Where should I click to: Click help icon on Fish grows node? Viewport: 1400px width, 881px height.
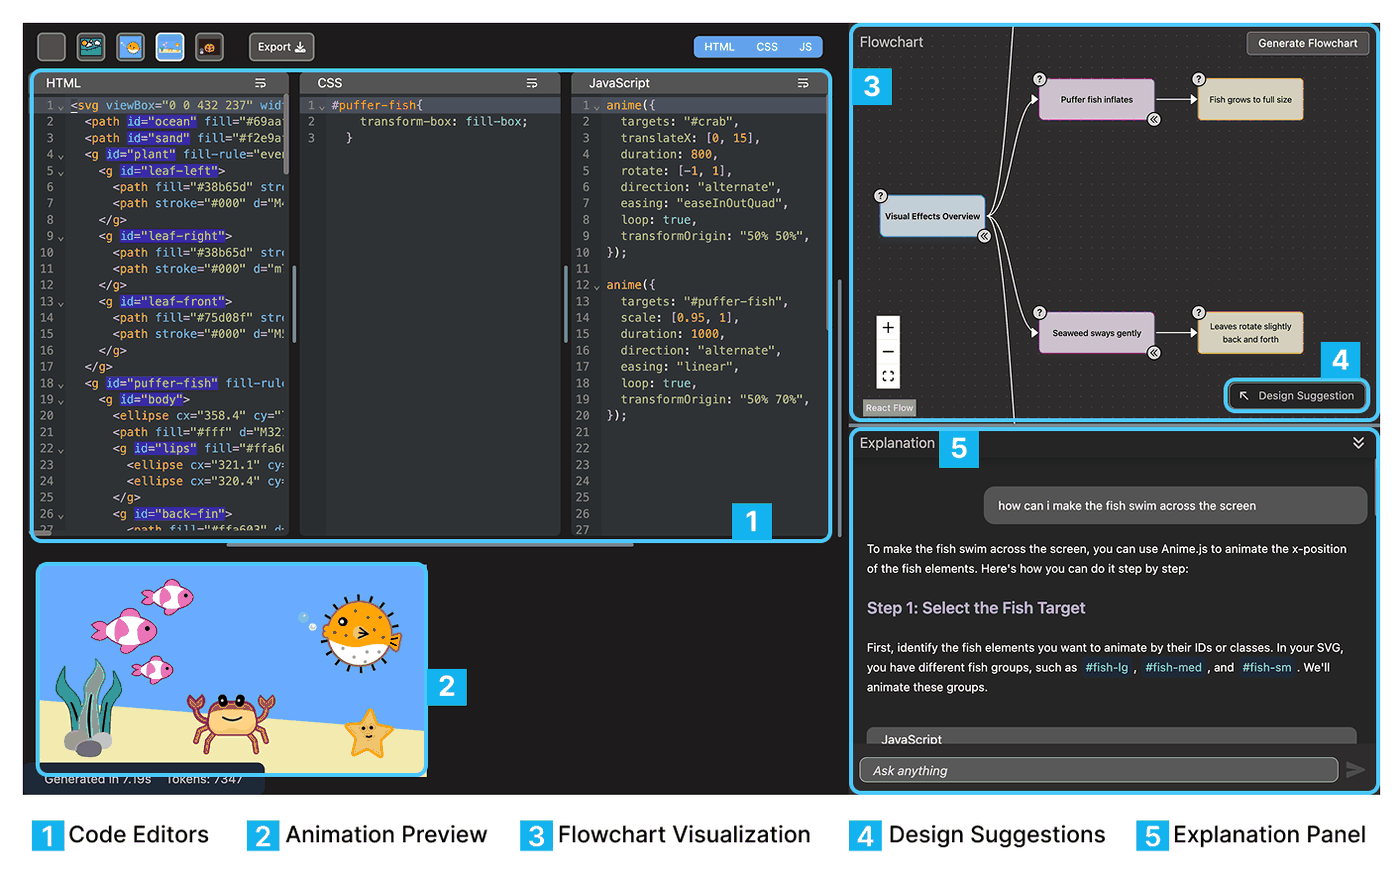[1198, 79]
